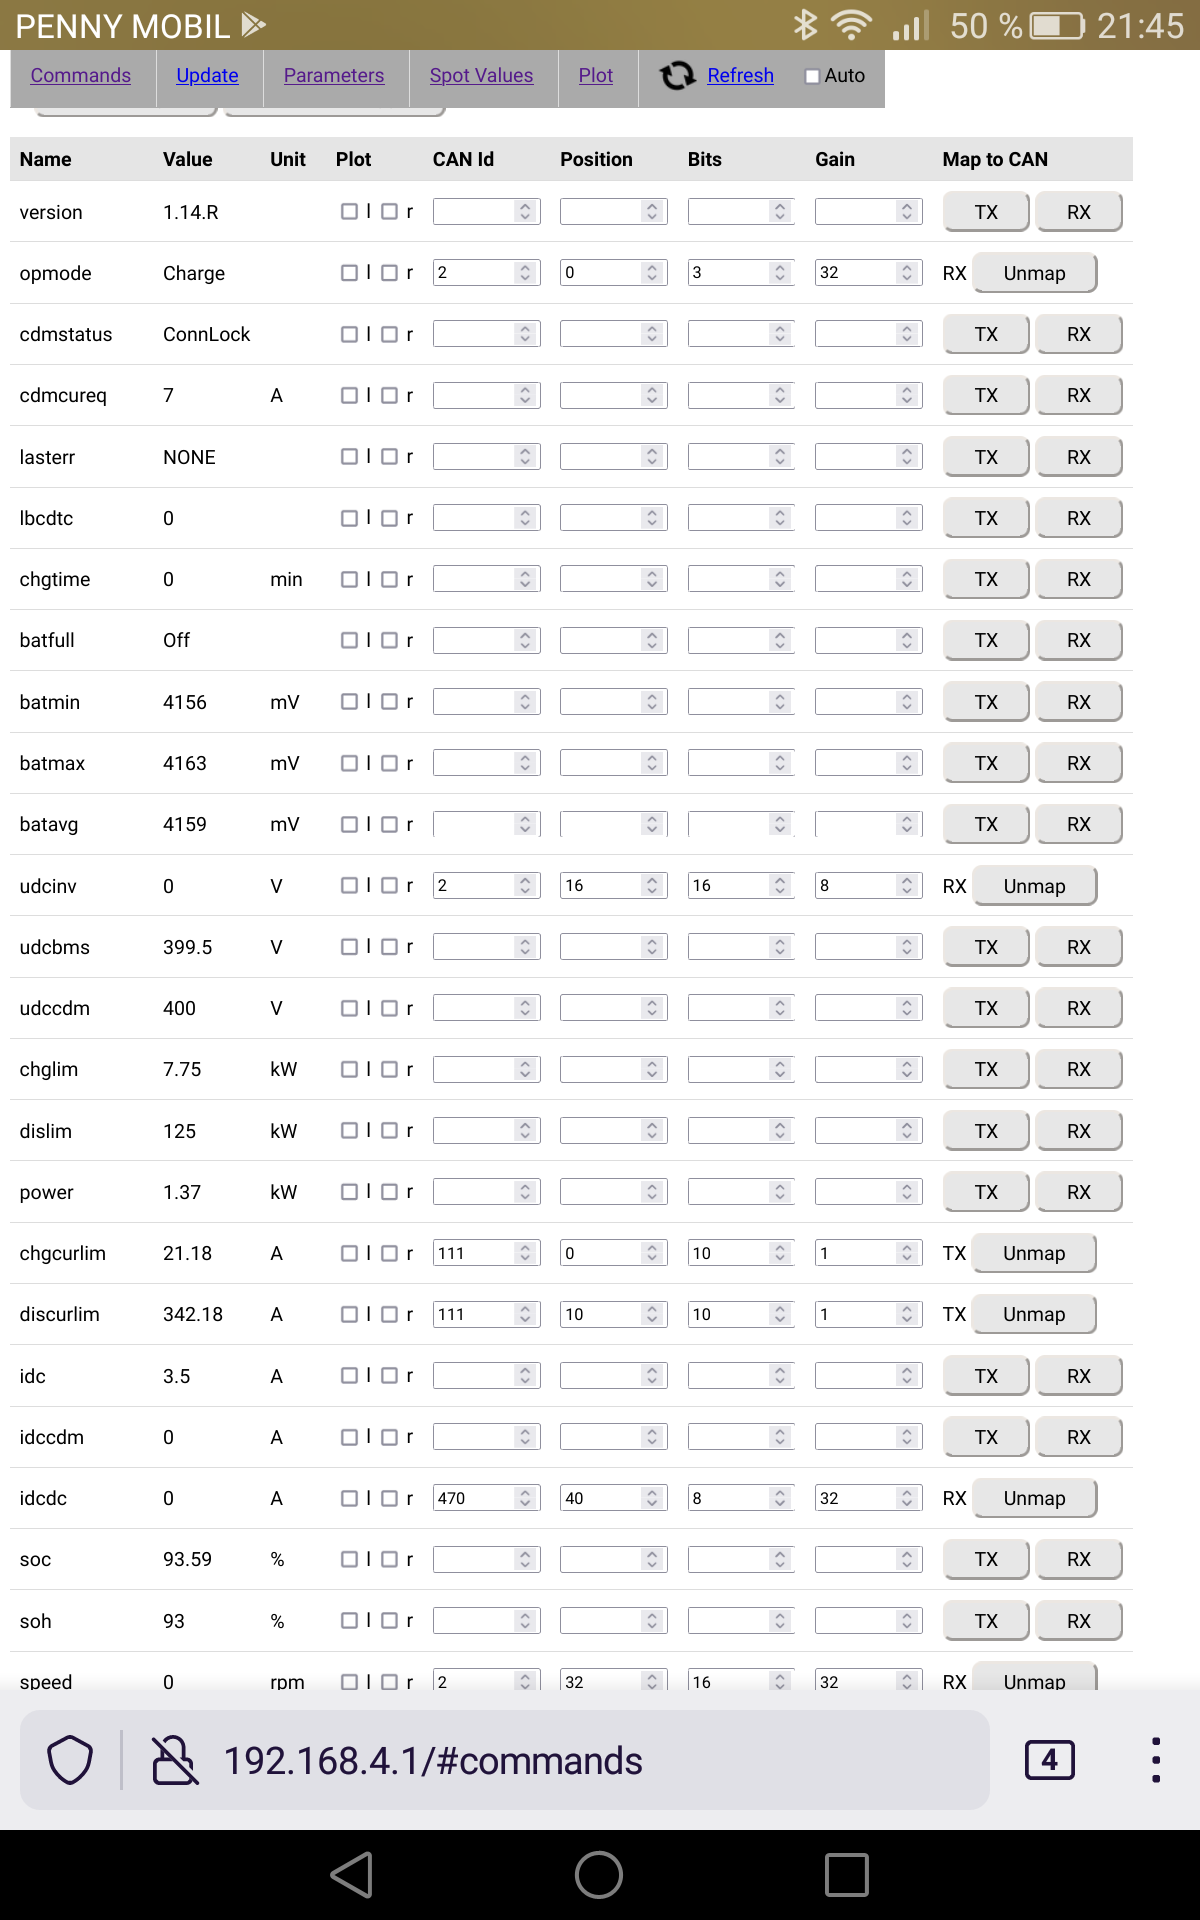The height and width of the screenshot is (1920, 1200).
Task: Adjust the Bits stepper for idcdc
Action: point(780,1498)
